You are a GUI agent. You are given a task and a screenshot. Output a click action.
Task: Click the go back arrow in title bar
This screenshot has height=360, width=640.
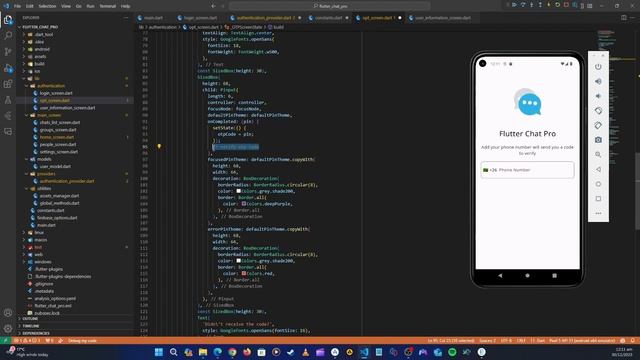click(x=213, y=6)
